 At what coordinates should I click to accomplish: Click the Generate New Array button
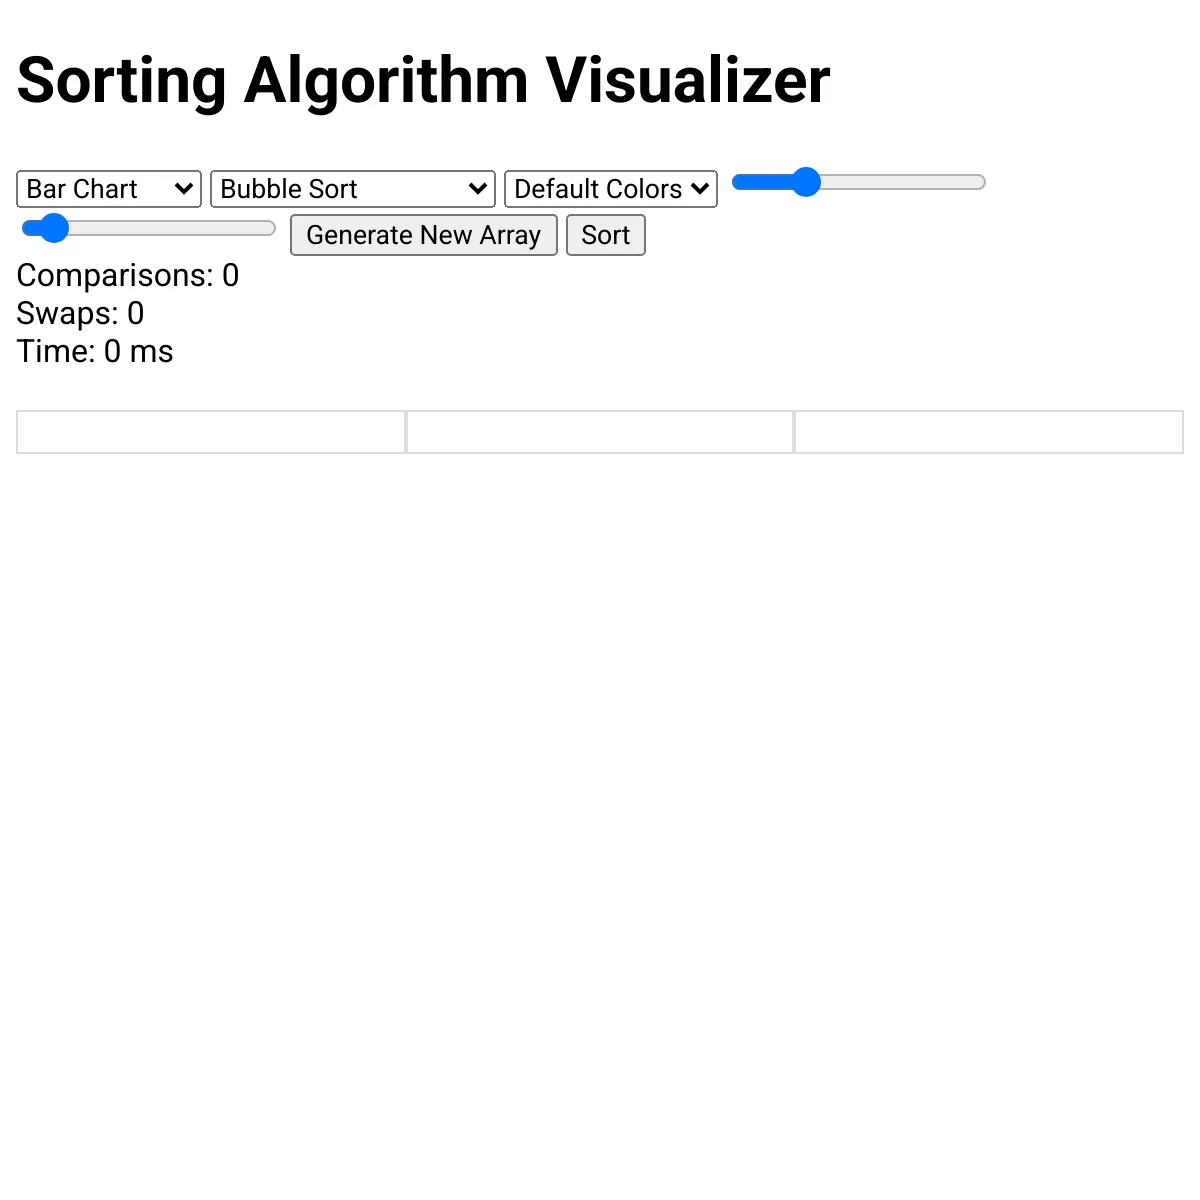pos(424,235)
